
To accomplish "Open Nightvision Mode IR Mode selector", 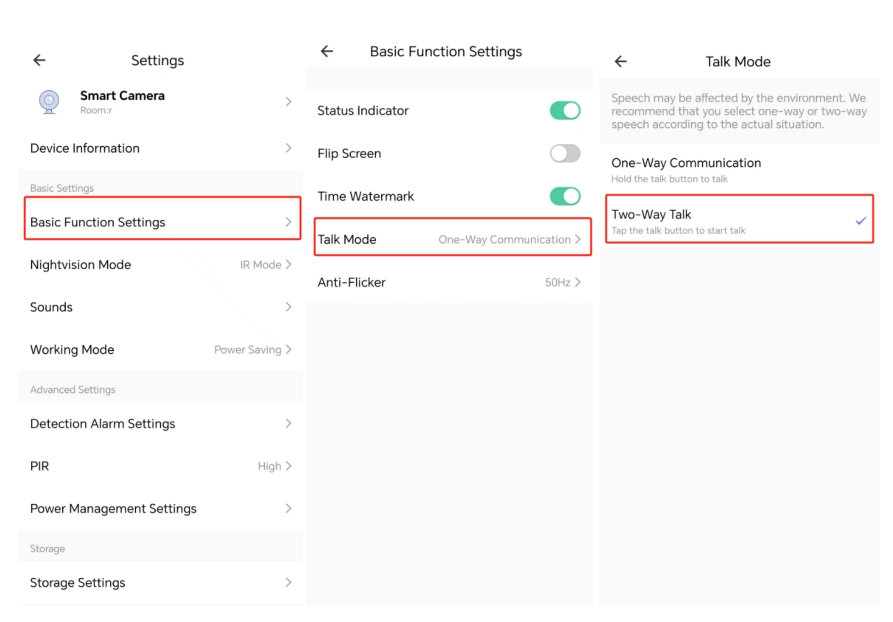I will [265, 265].
